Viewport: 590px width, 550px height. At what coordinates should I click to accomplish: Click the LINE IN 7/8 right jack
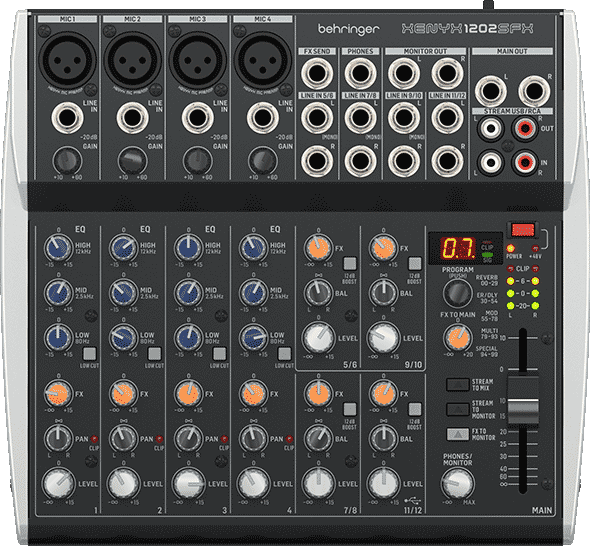(x=360, y=161)
